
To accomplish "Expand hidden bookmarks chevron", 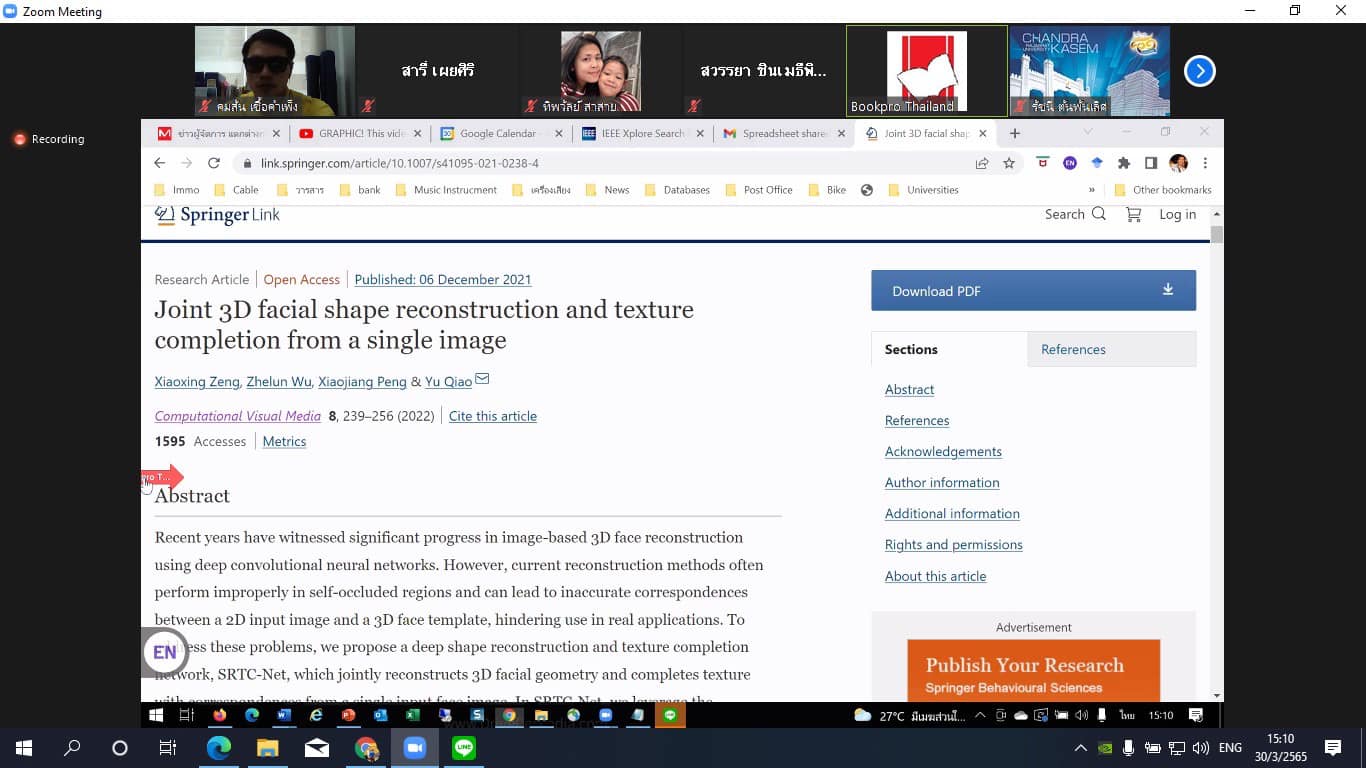I will (x=1091, y=190).
